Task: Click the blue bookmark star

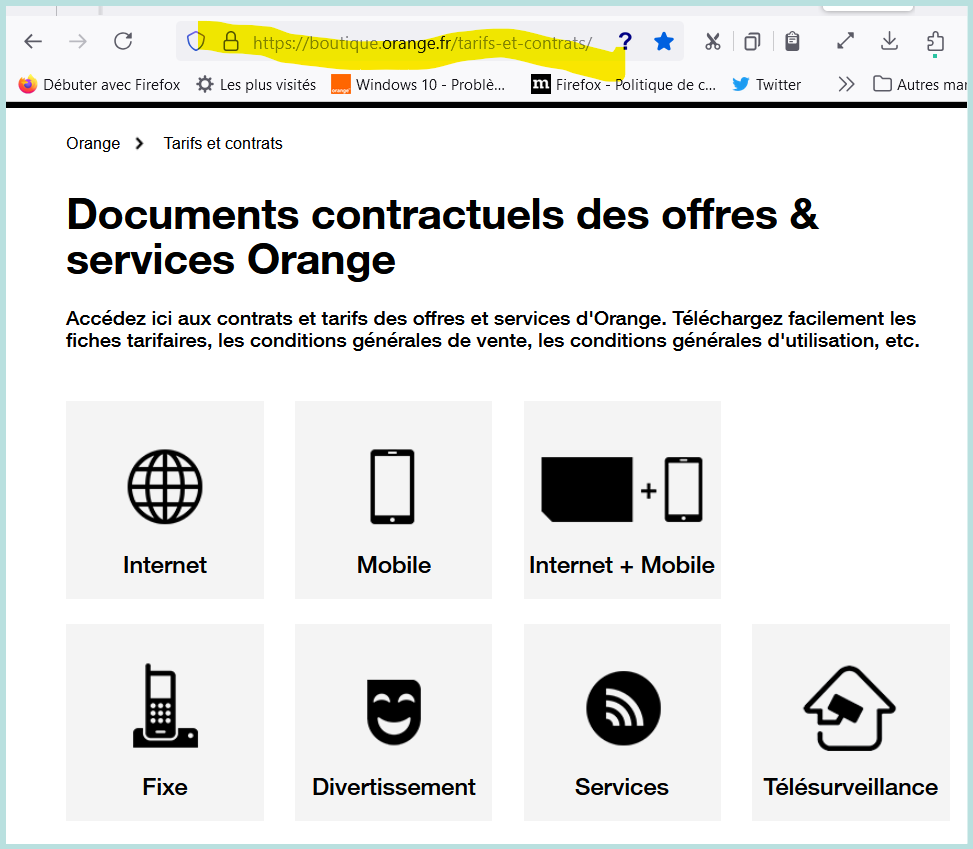Action: tap(663, 41)
